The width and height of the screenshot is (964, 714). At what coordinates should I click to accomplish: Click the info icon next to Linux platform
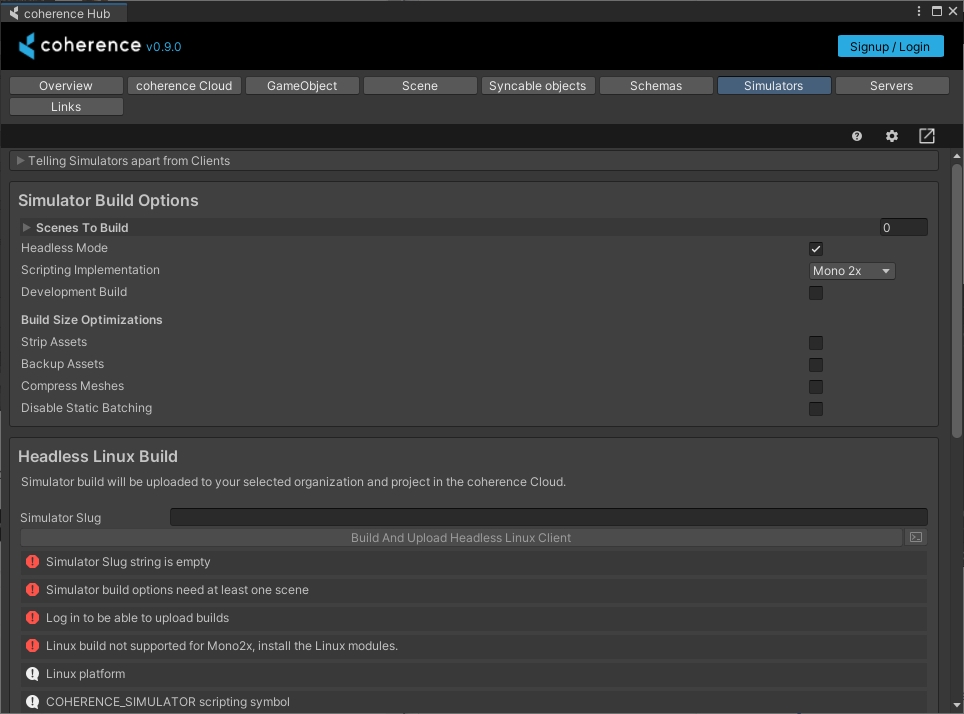33,674
